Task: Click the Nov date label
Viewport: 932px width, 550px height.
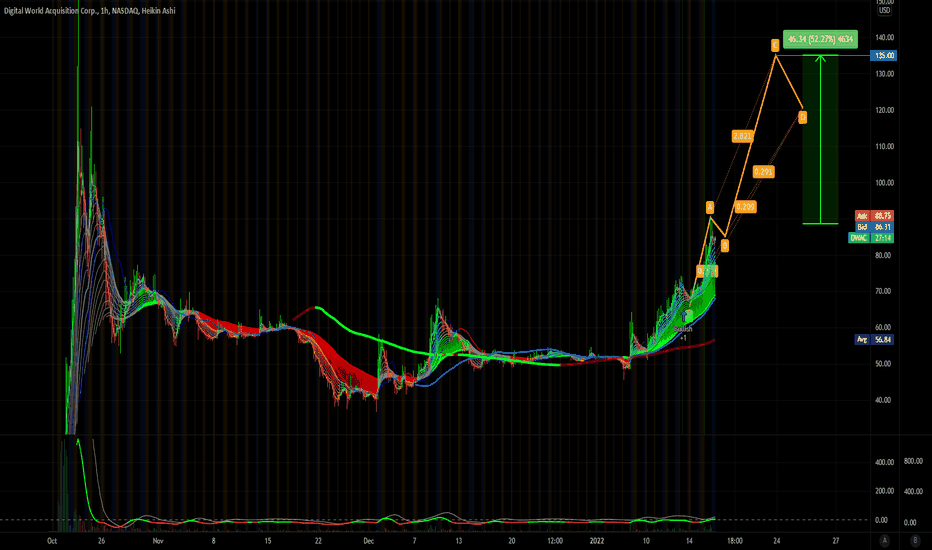Action: coord(158,541)
